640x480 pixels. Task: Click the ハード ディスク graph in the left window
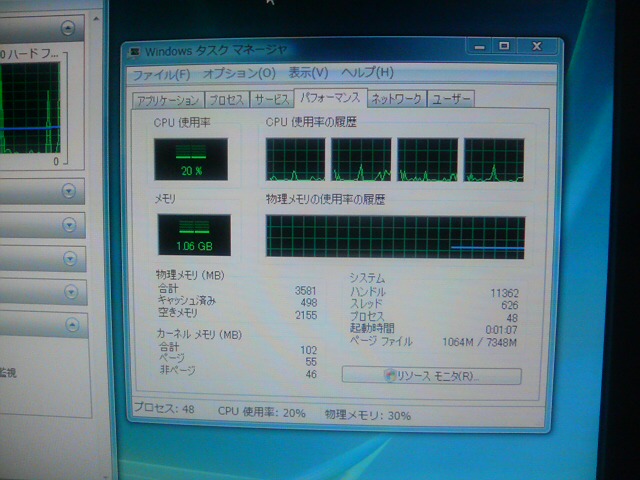pyautogui.click(x=30, y=108)
